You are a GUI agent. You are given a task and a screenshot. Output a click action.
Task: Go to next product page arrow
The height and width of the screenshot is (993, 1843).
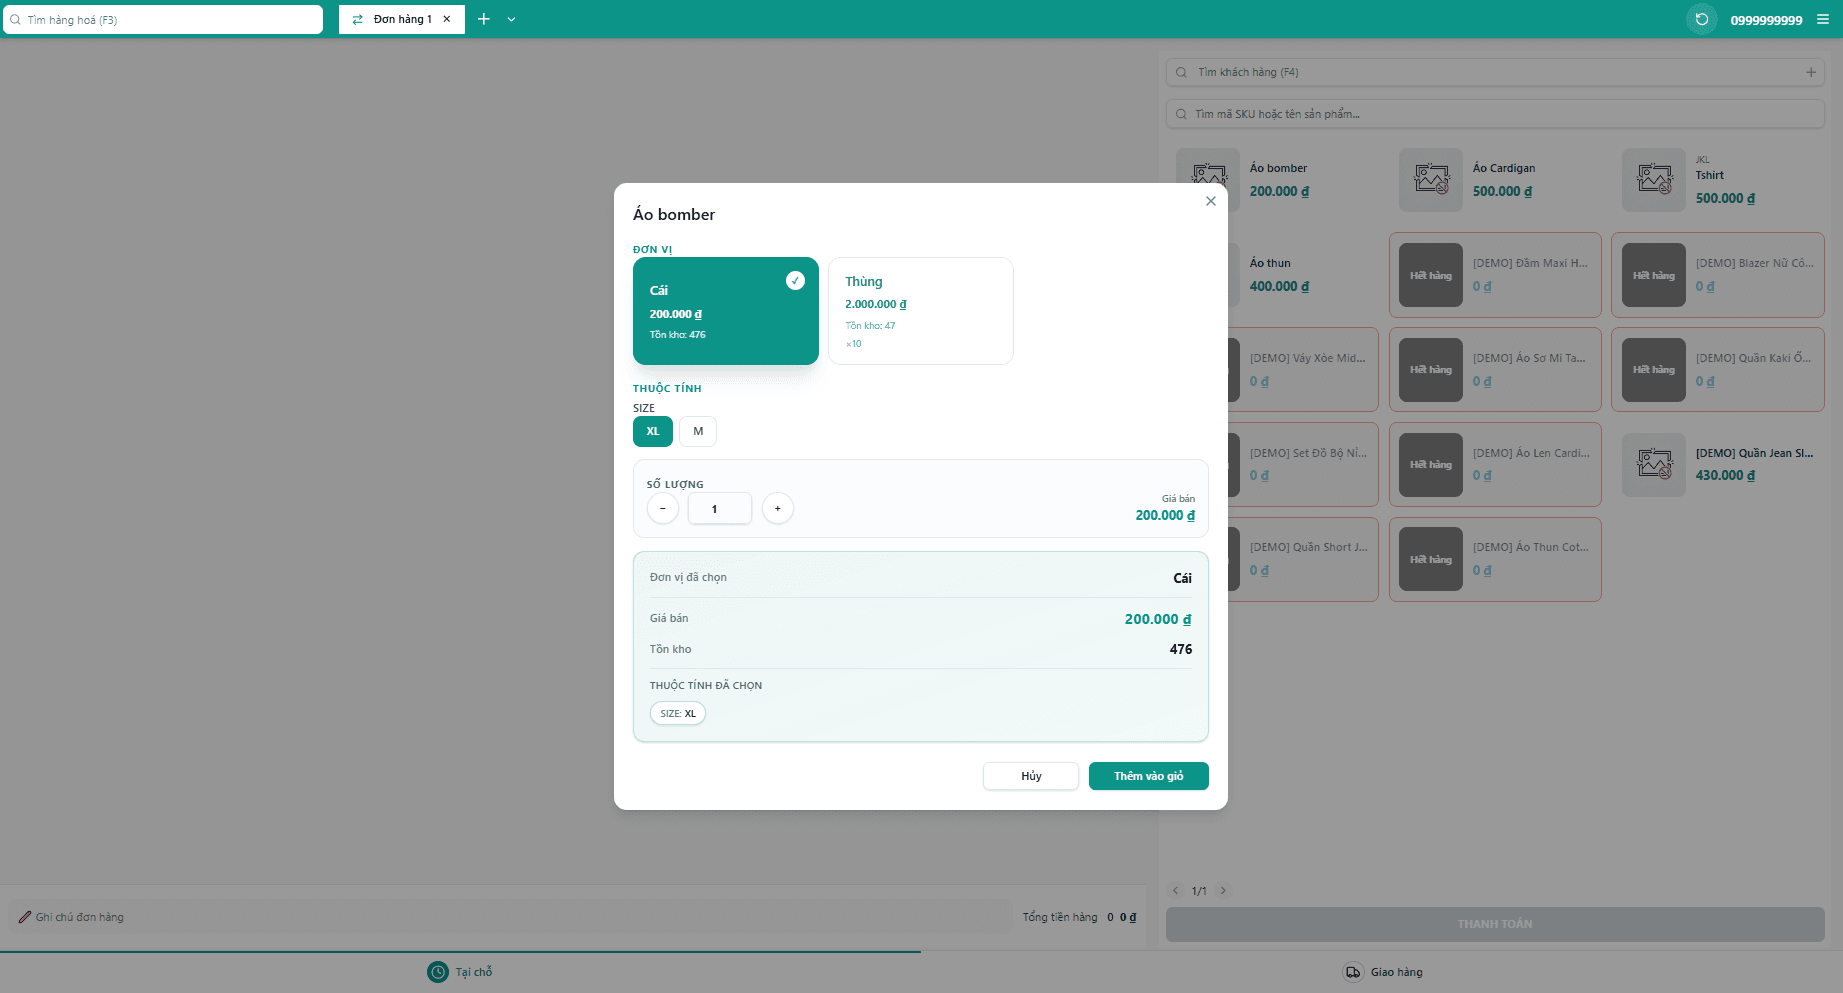(x=1222, y=891)
